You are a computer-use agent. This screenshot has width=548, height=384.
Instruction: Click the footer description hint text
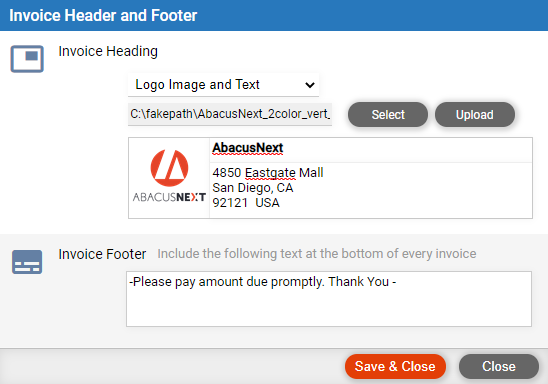tap(317, 254)
